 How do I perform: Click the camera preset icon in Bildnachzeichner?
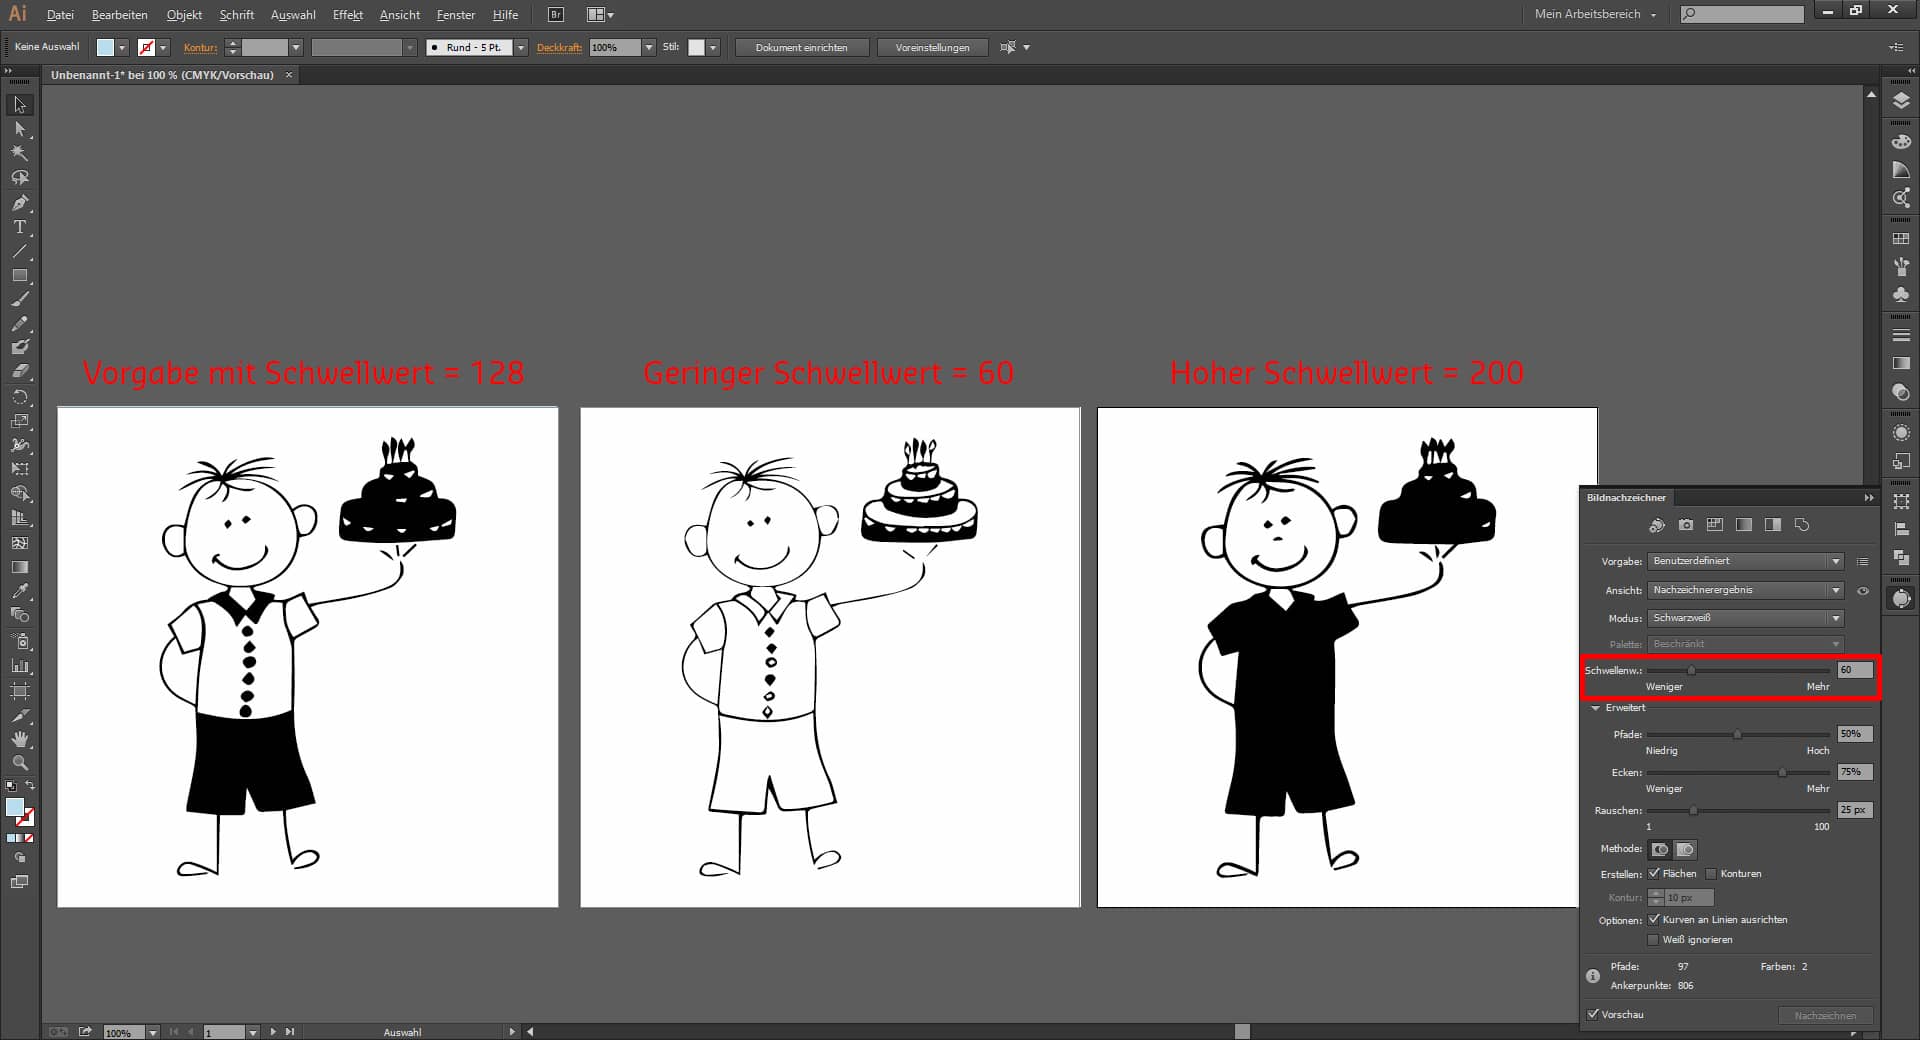(1686, 525)
